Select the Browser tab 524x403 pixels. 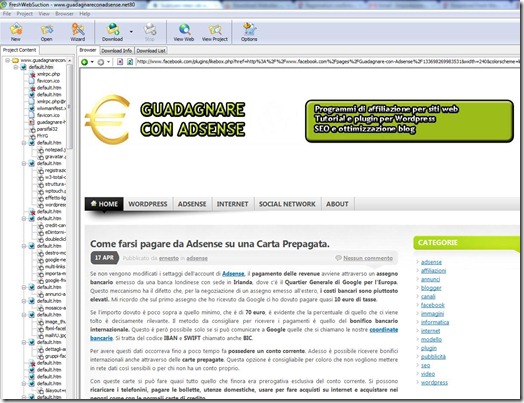click(88, 50)
